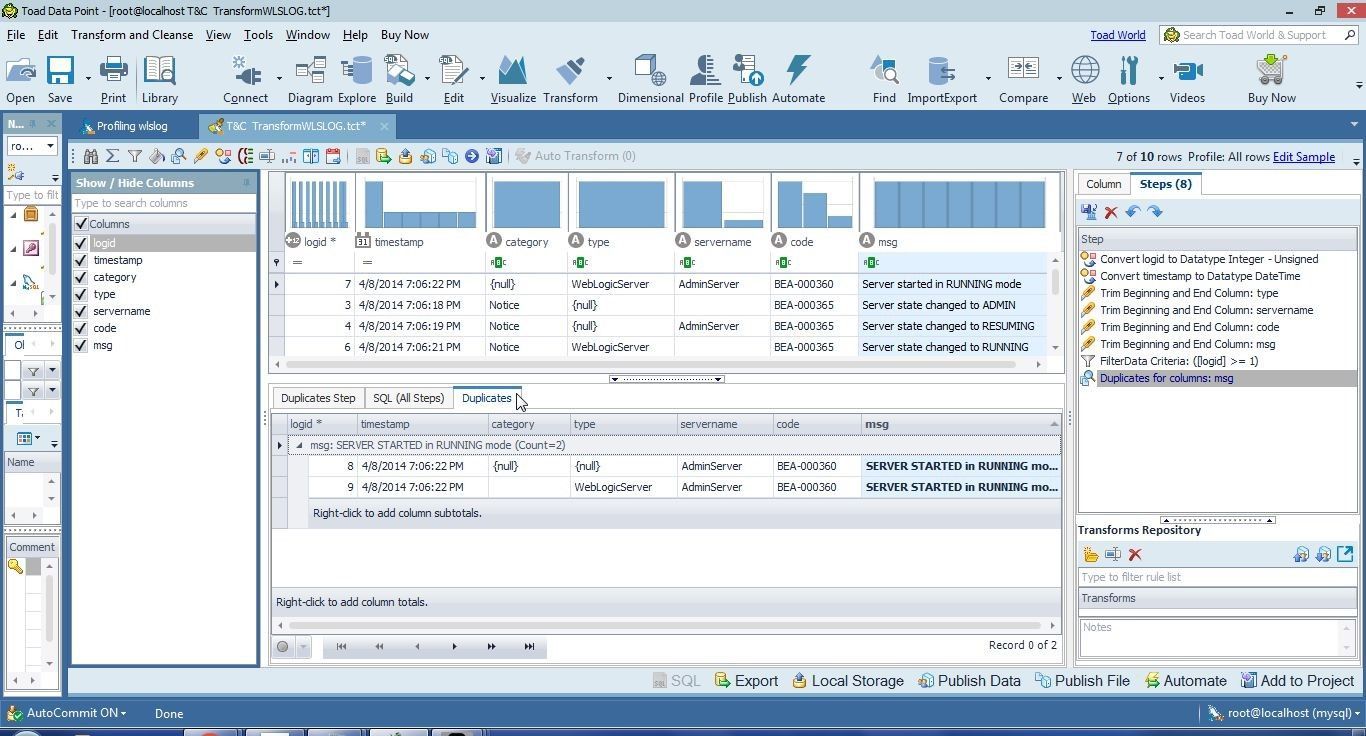
Task: Delete step with red X in Steps panel
Action: (x=1111, y=212)
